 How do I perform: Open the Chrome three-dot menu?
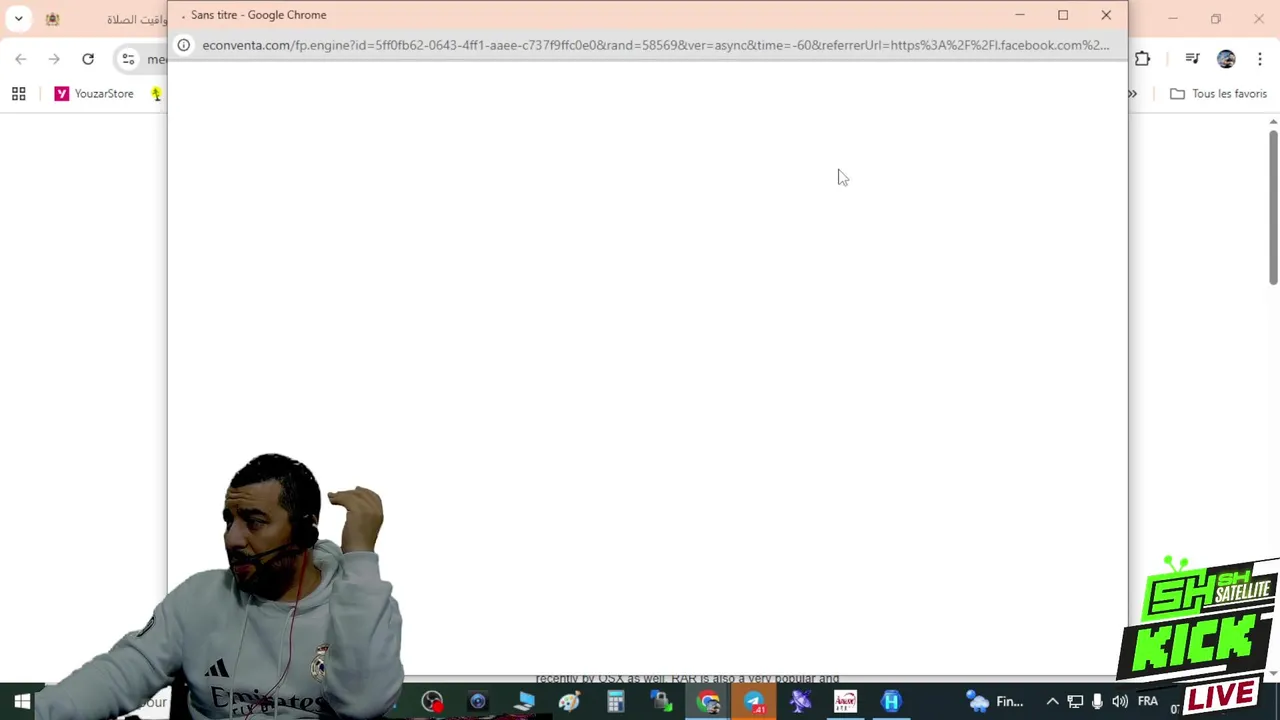click(x=1259, y=59)
